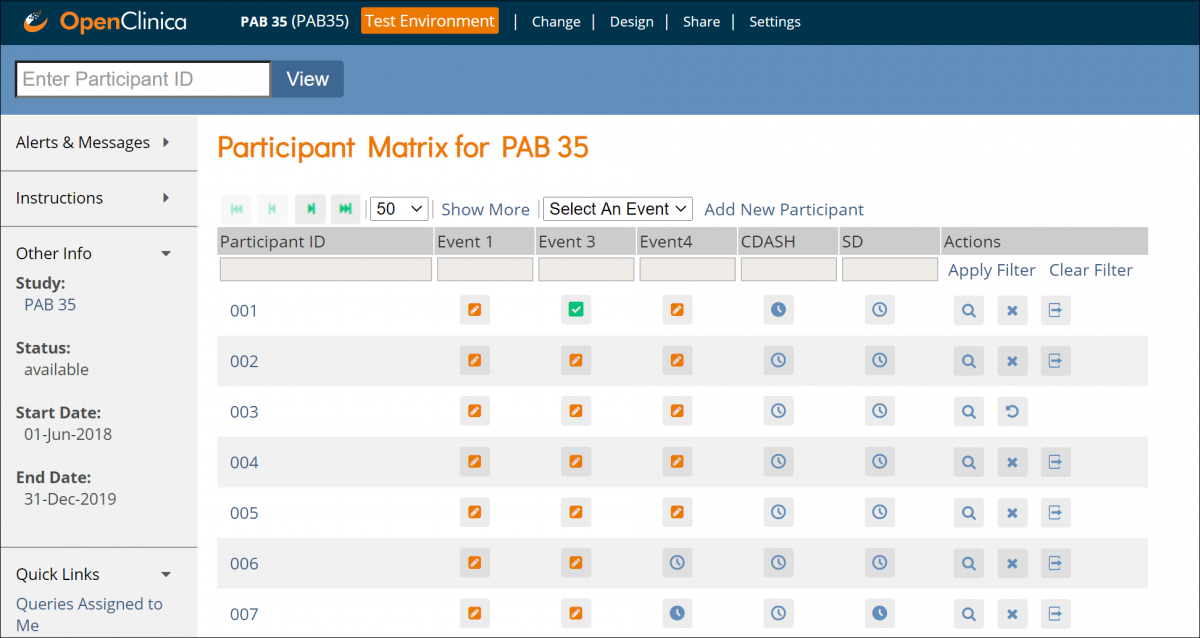Click SD clock icon for participant 004
Screen dimensions: 1200x638
[879, 462]
